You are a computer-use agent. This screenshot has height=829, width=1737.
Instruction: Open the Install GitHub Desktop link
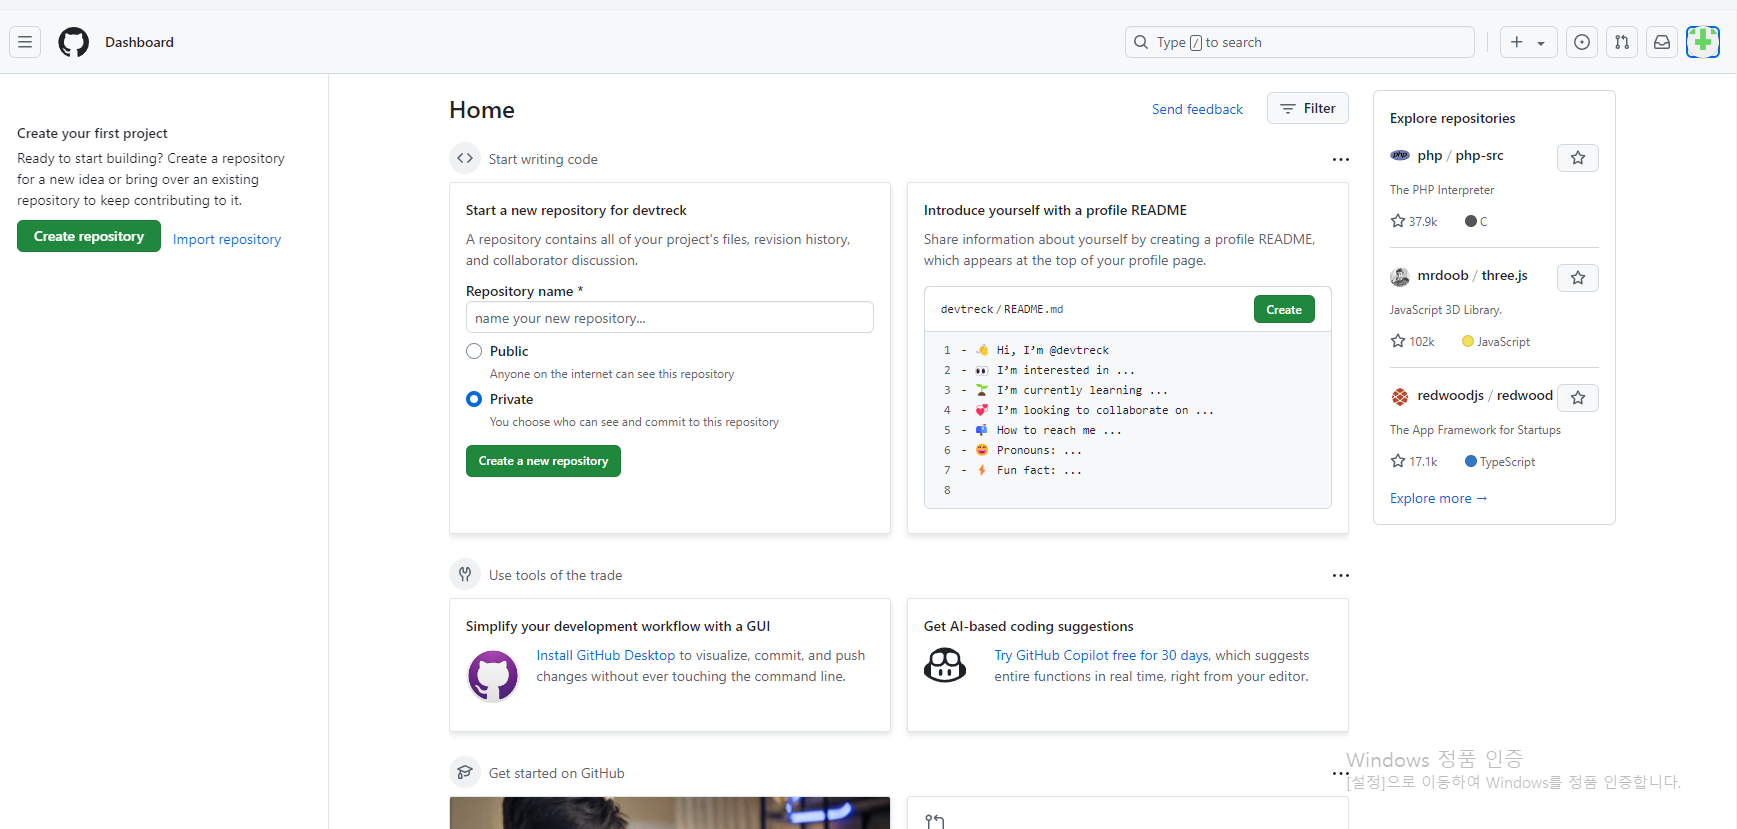pos(606,655)
